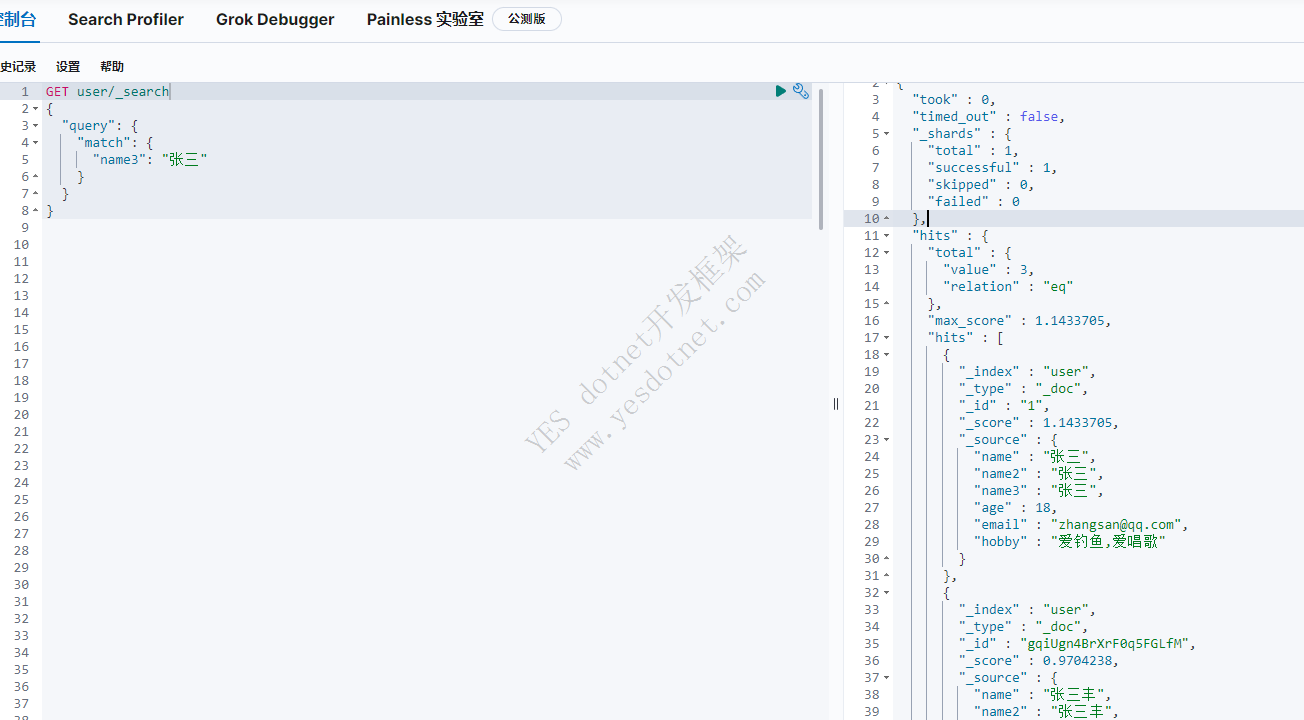Click the "timed_out" : false line
1304x720 pixels.
988,116
